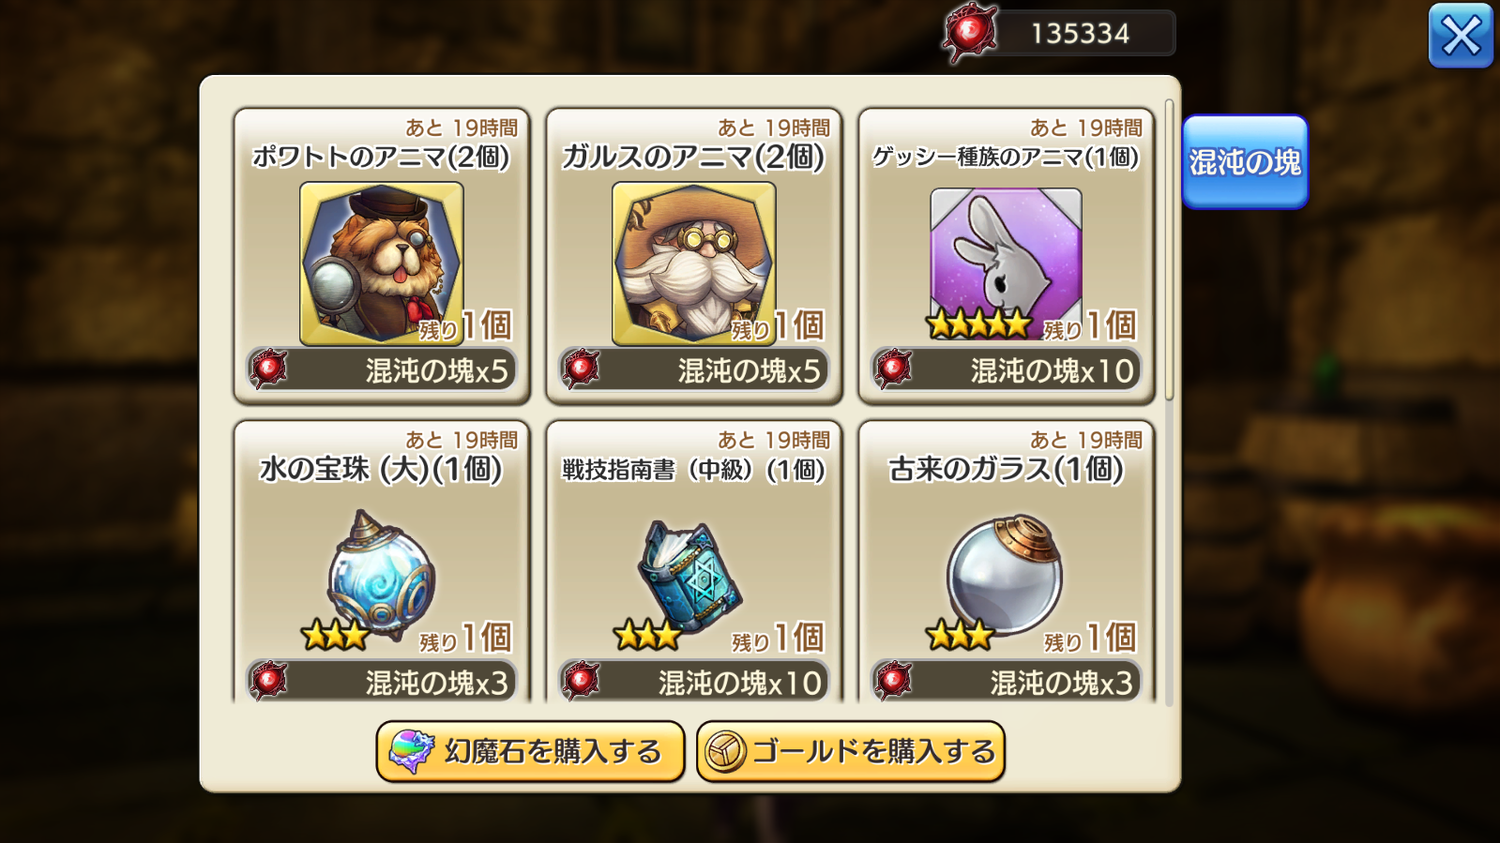Open ゴールドを購入する purchase screen

850,751
